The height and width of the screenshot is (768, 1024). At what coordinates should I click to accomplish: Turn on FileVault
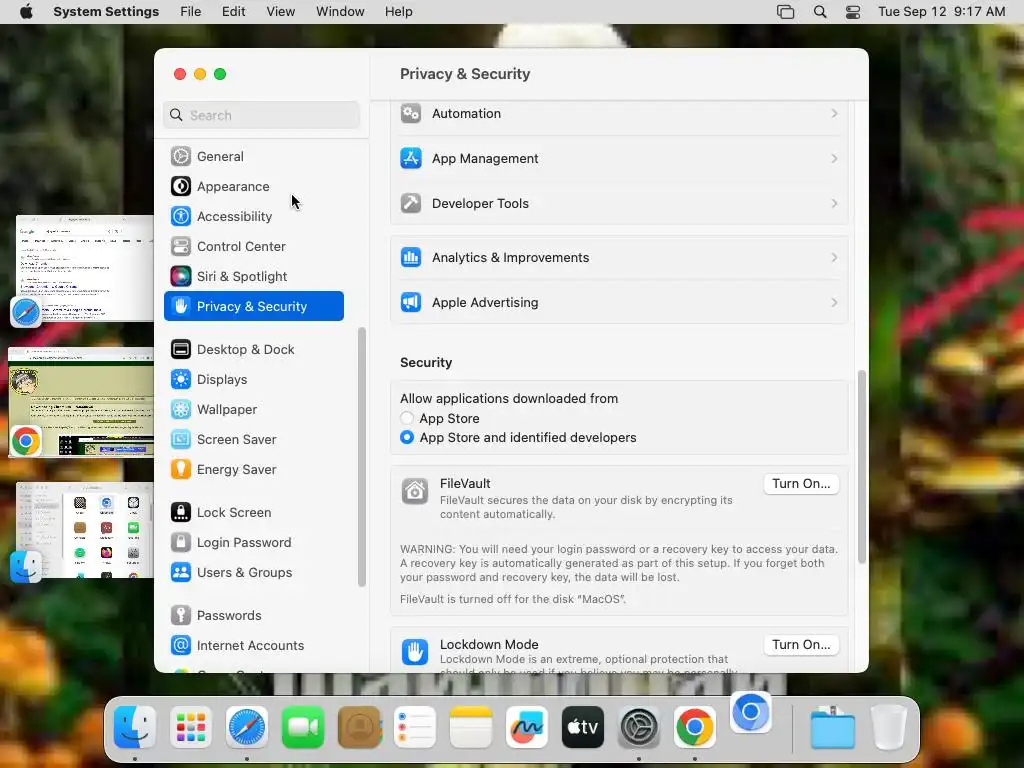801,484
